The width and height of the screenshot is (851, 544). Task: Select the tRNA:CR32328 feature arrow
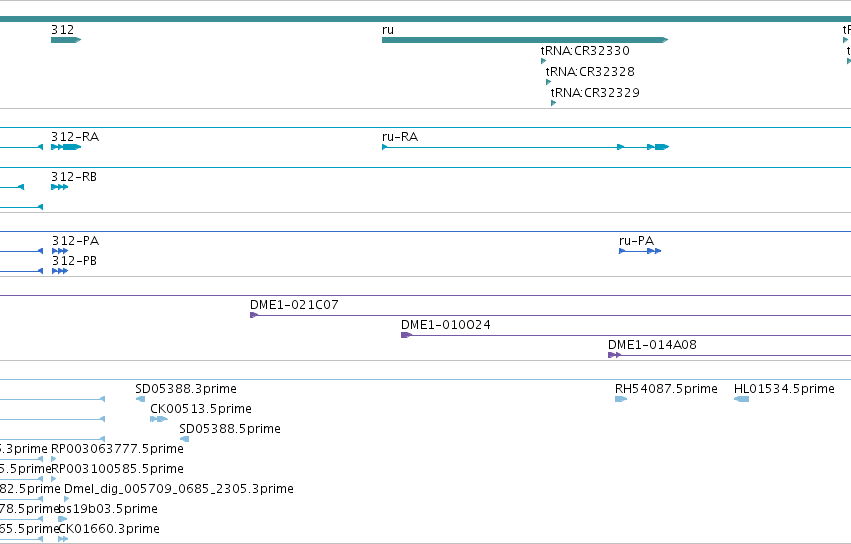[x=548, y=82]
